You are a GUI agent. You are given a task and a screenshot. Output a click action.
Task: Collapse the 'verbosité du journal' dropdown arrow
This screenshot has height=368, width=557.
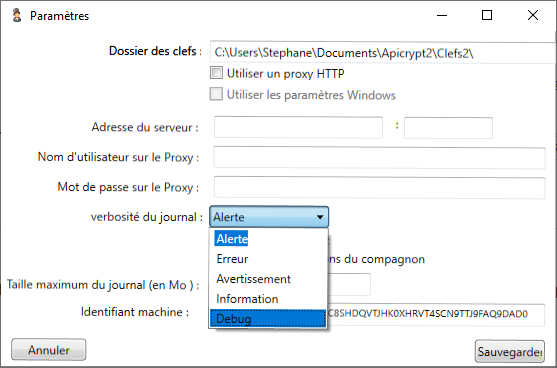click(x=320, y=217)
